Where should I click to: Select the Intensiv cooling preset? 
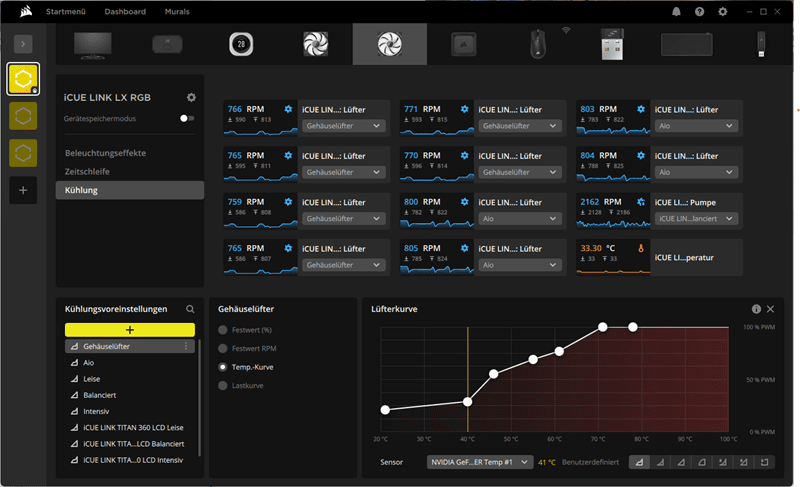point(130,412)
